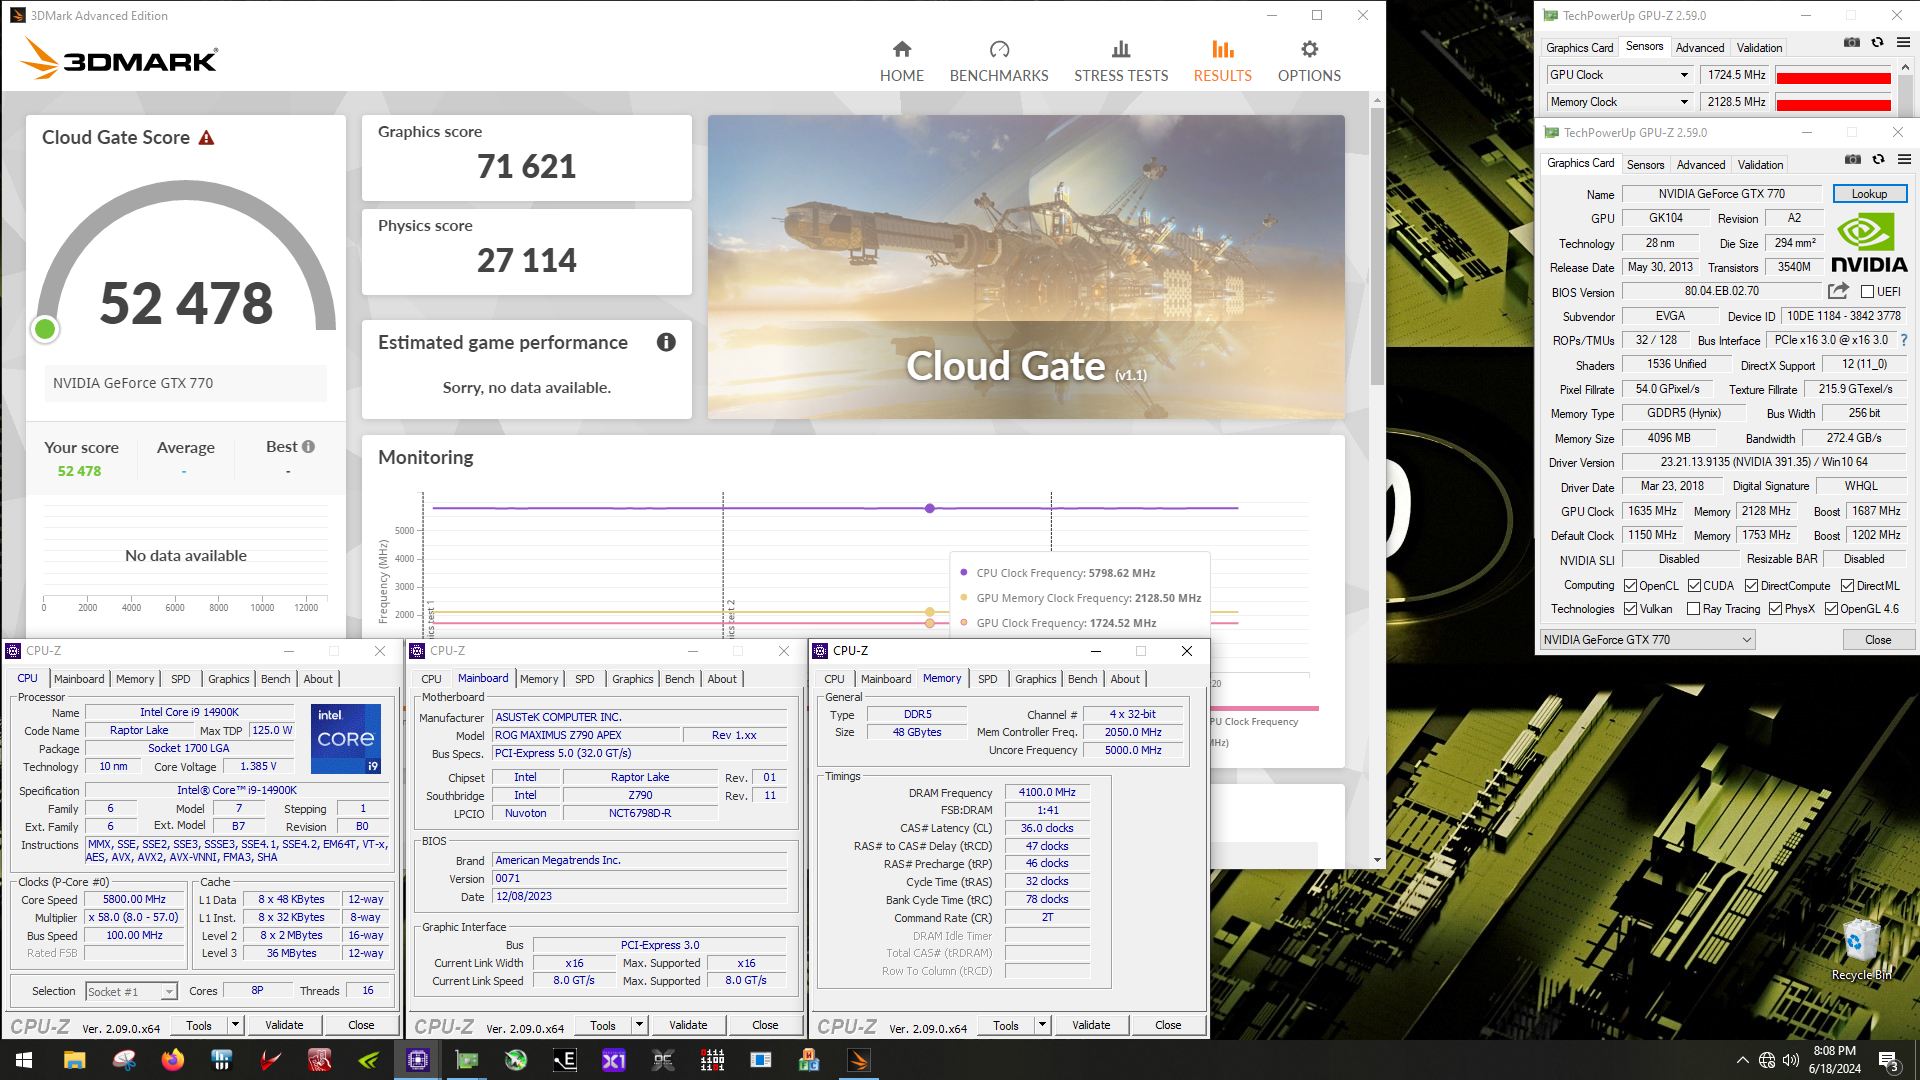The image size is (1920, 1080).
Task: Toggle the CUDA checkbox
Action: click(x=1694, y=586)
